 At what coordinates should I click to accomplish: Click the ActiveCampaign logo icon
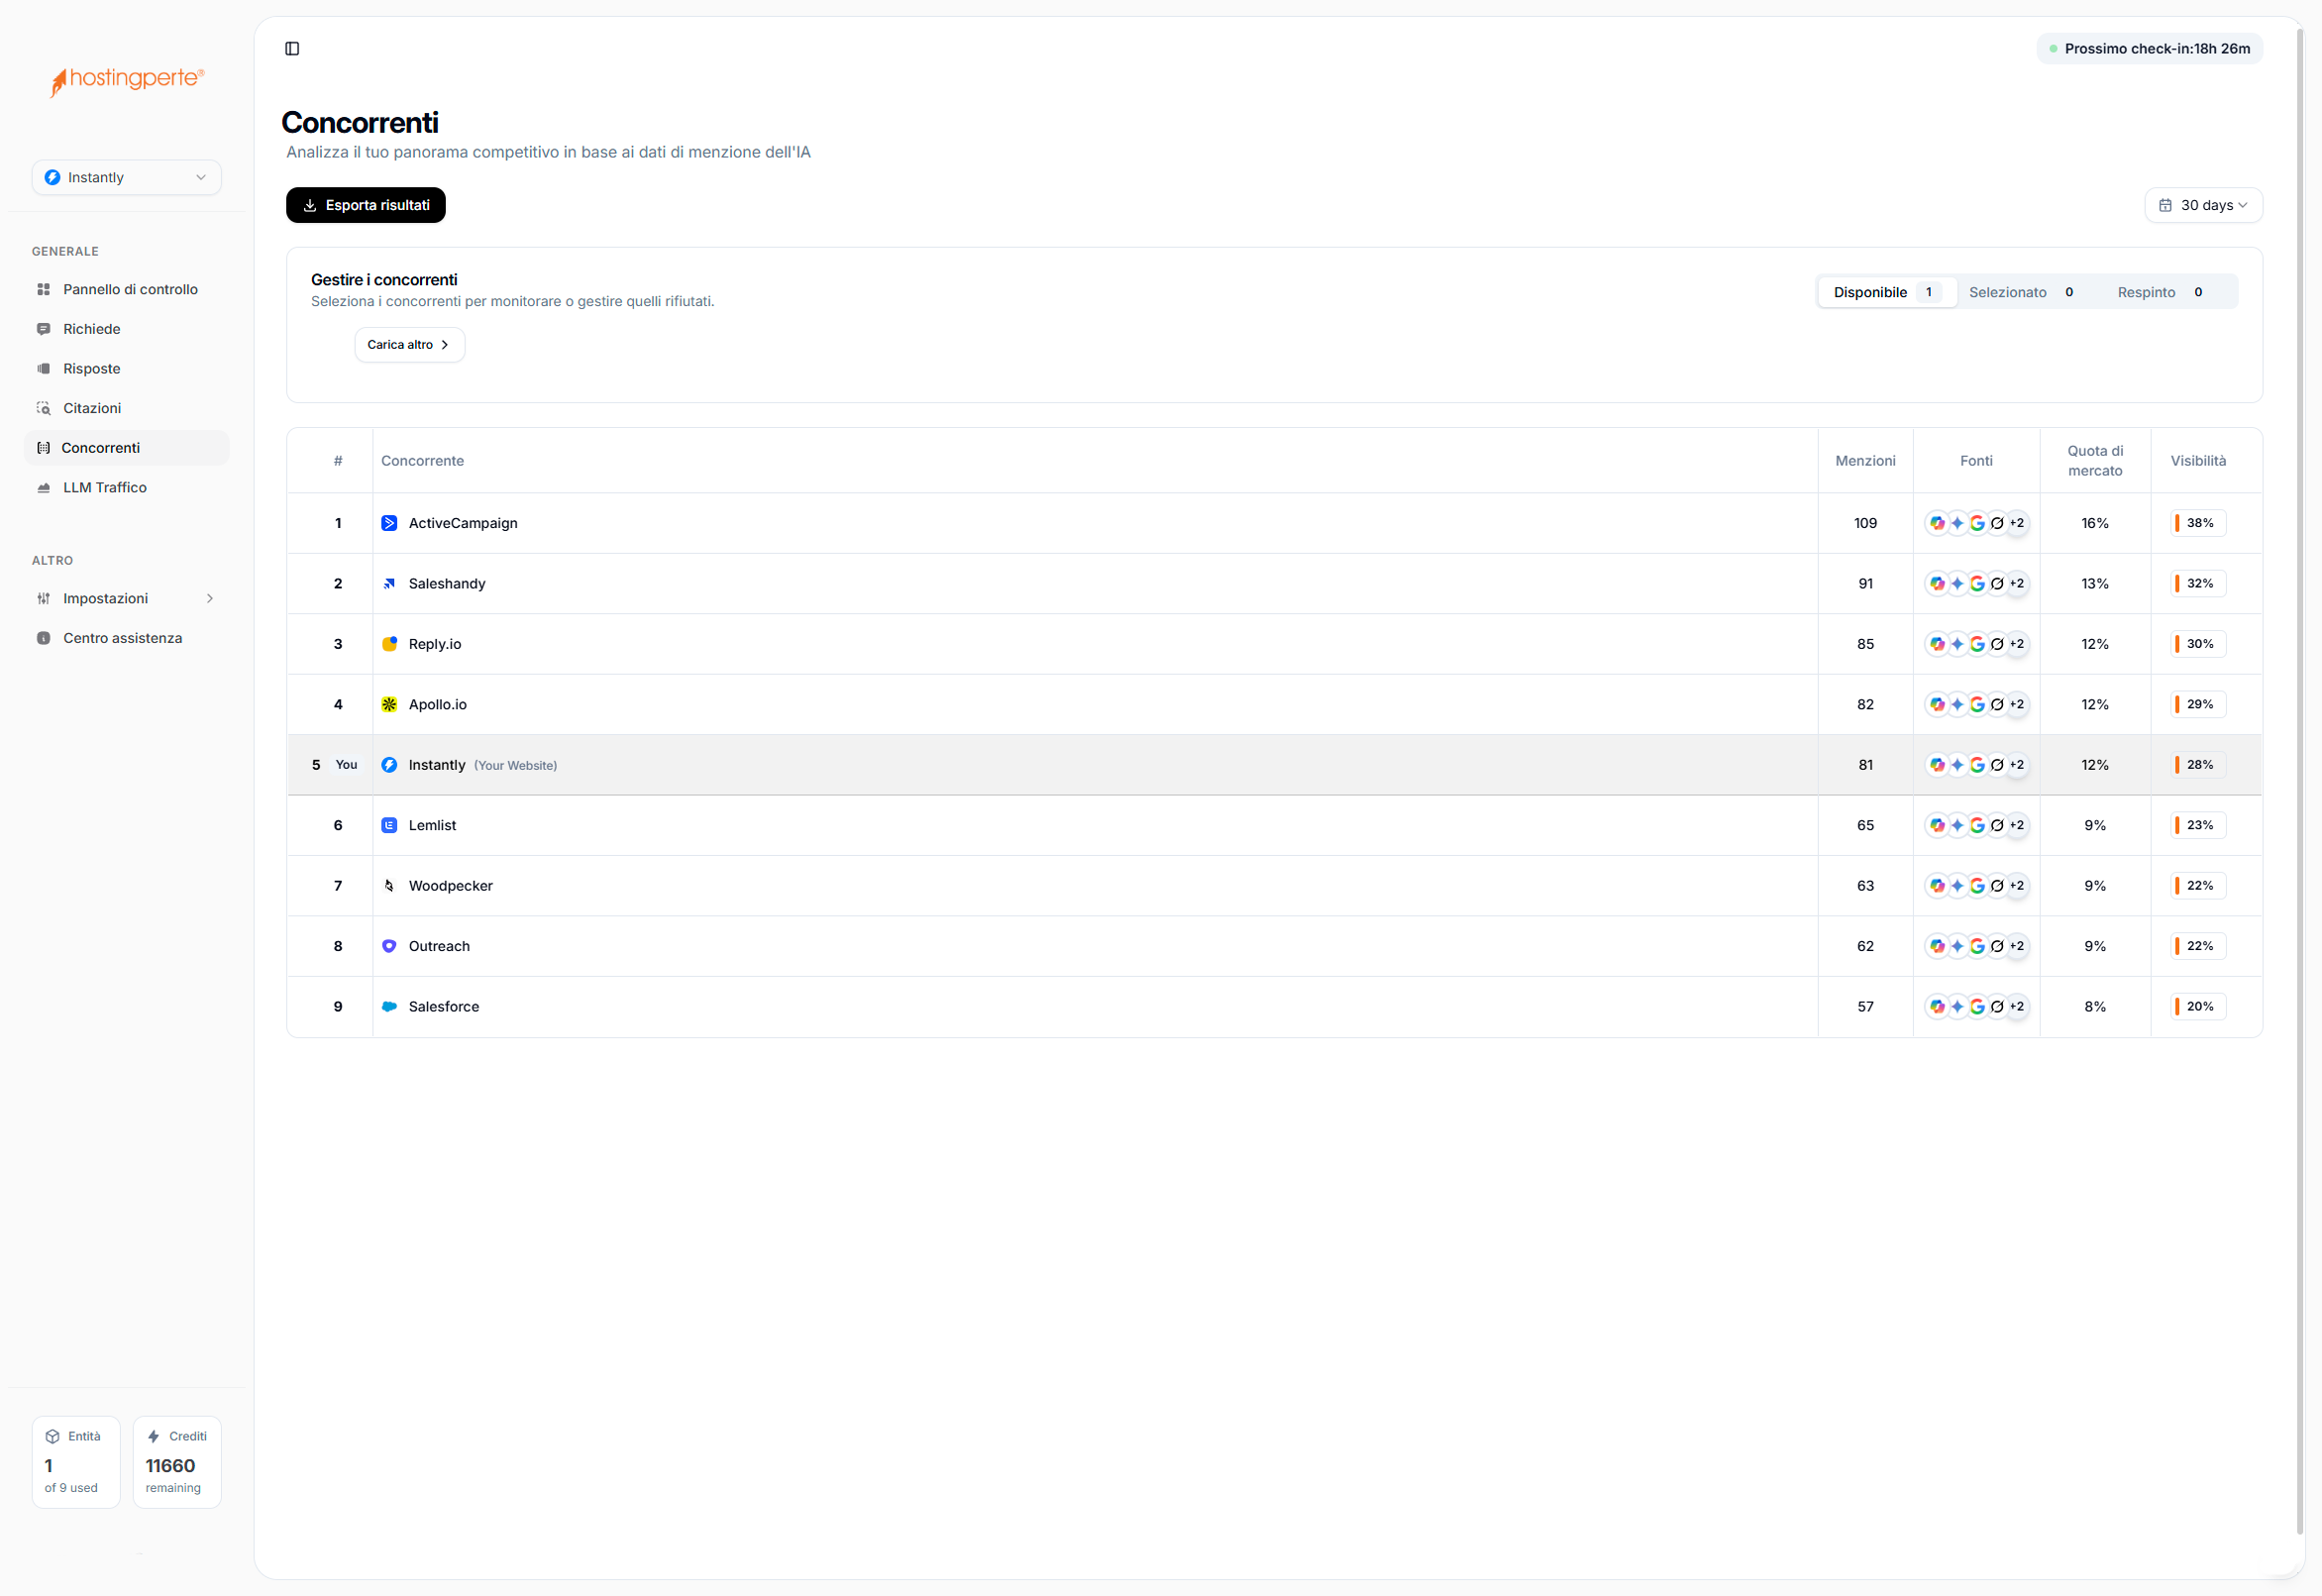tap(389, 523)
